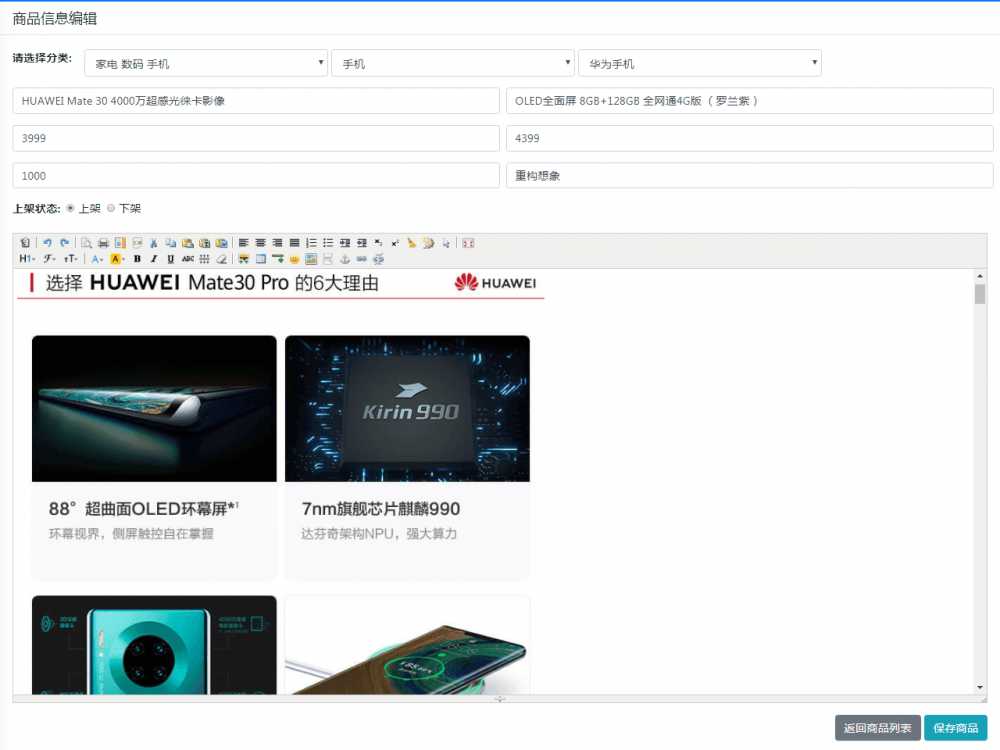Apply underline formatting
Screen dimensions: 1000x750
[169, 258]
